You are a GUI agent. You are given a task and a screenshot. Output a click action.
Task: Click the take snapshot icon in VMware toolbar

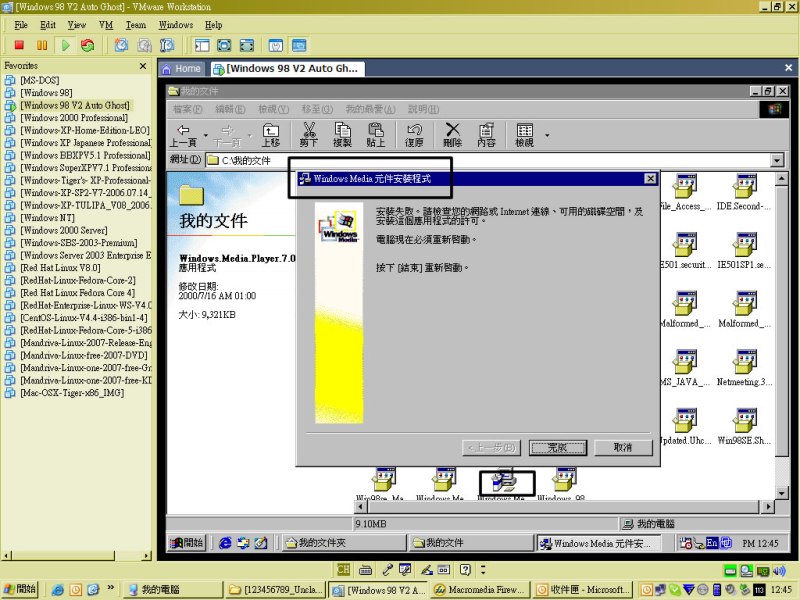coord(121,45)
